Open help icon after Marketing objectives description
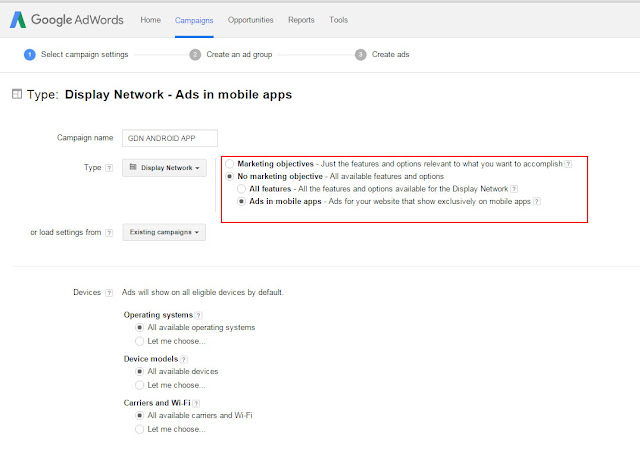This screenshot has height=455, width=640. click(568, 164)
